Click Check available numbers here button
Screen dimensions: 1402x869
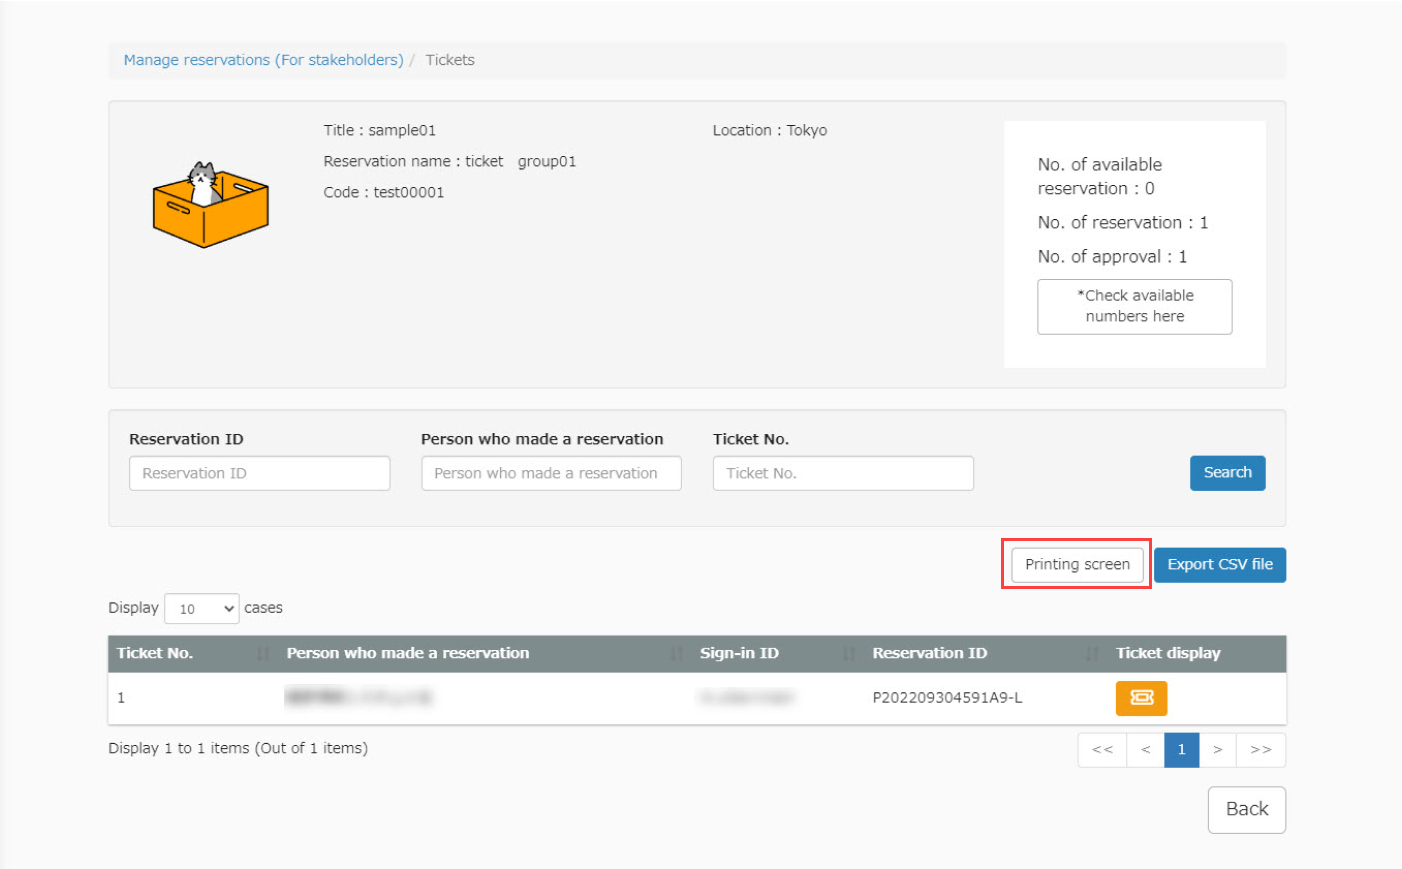click(1134, 306)
